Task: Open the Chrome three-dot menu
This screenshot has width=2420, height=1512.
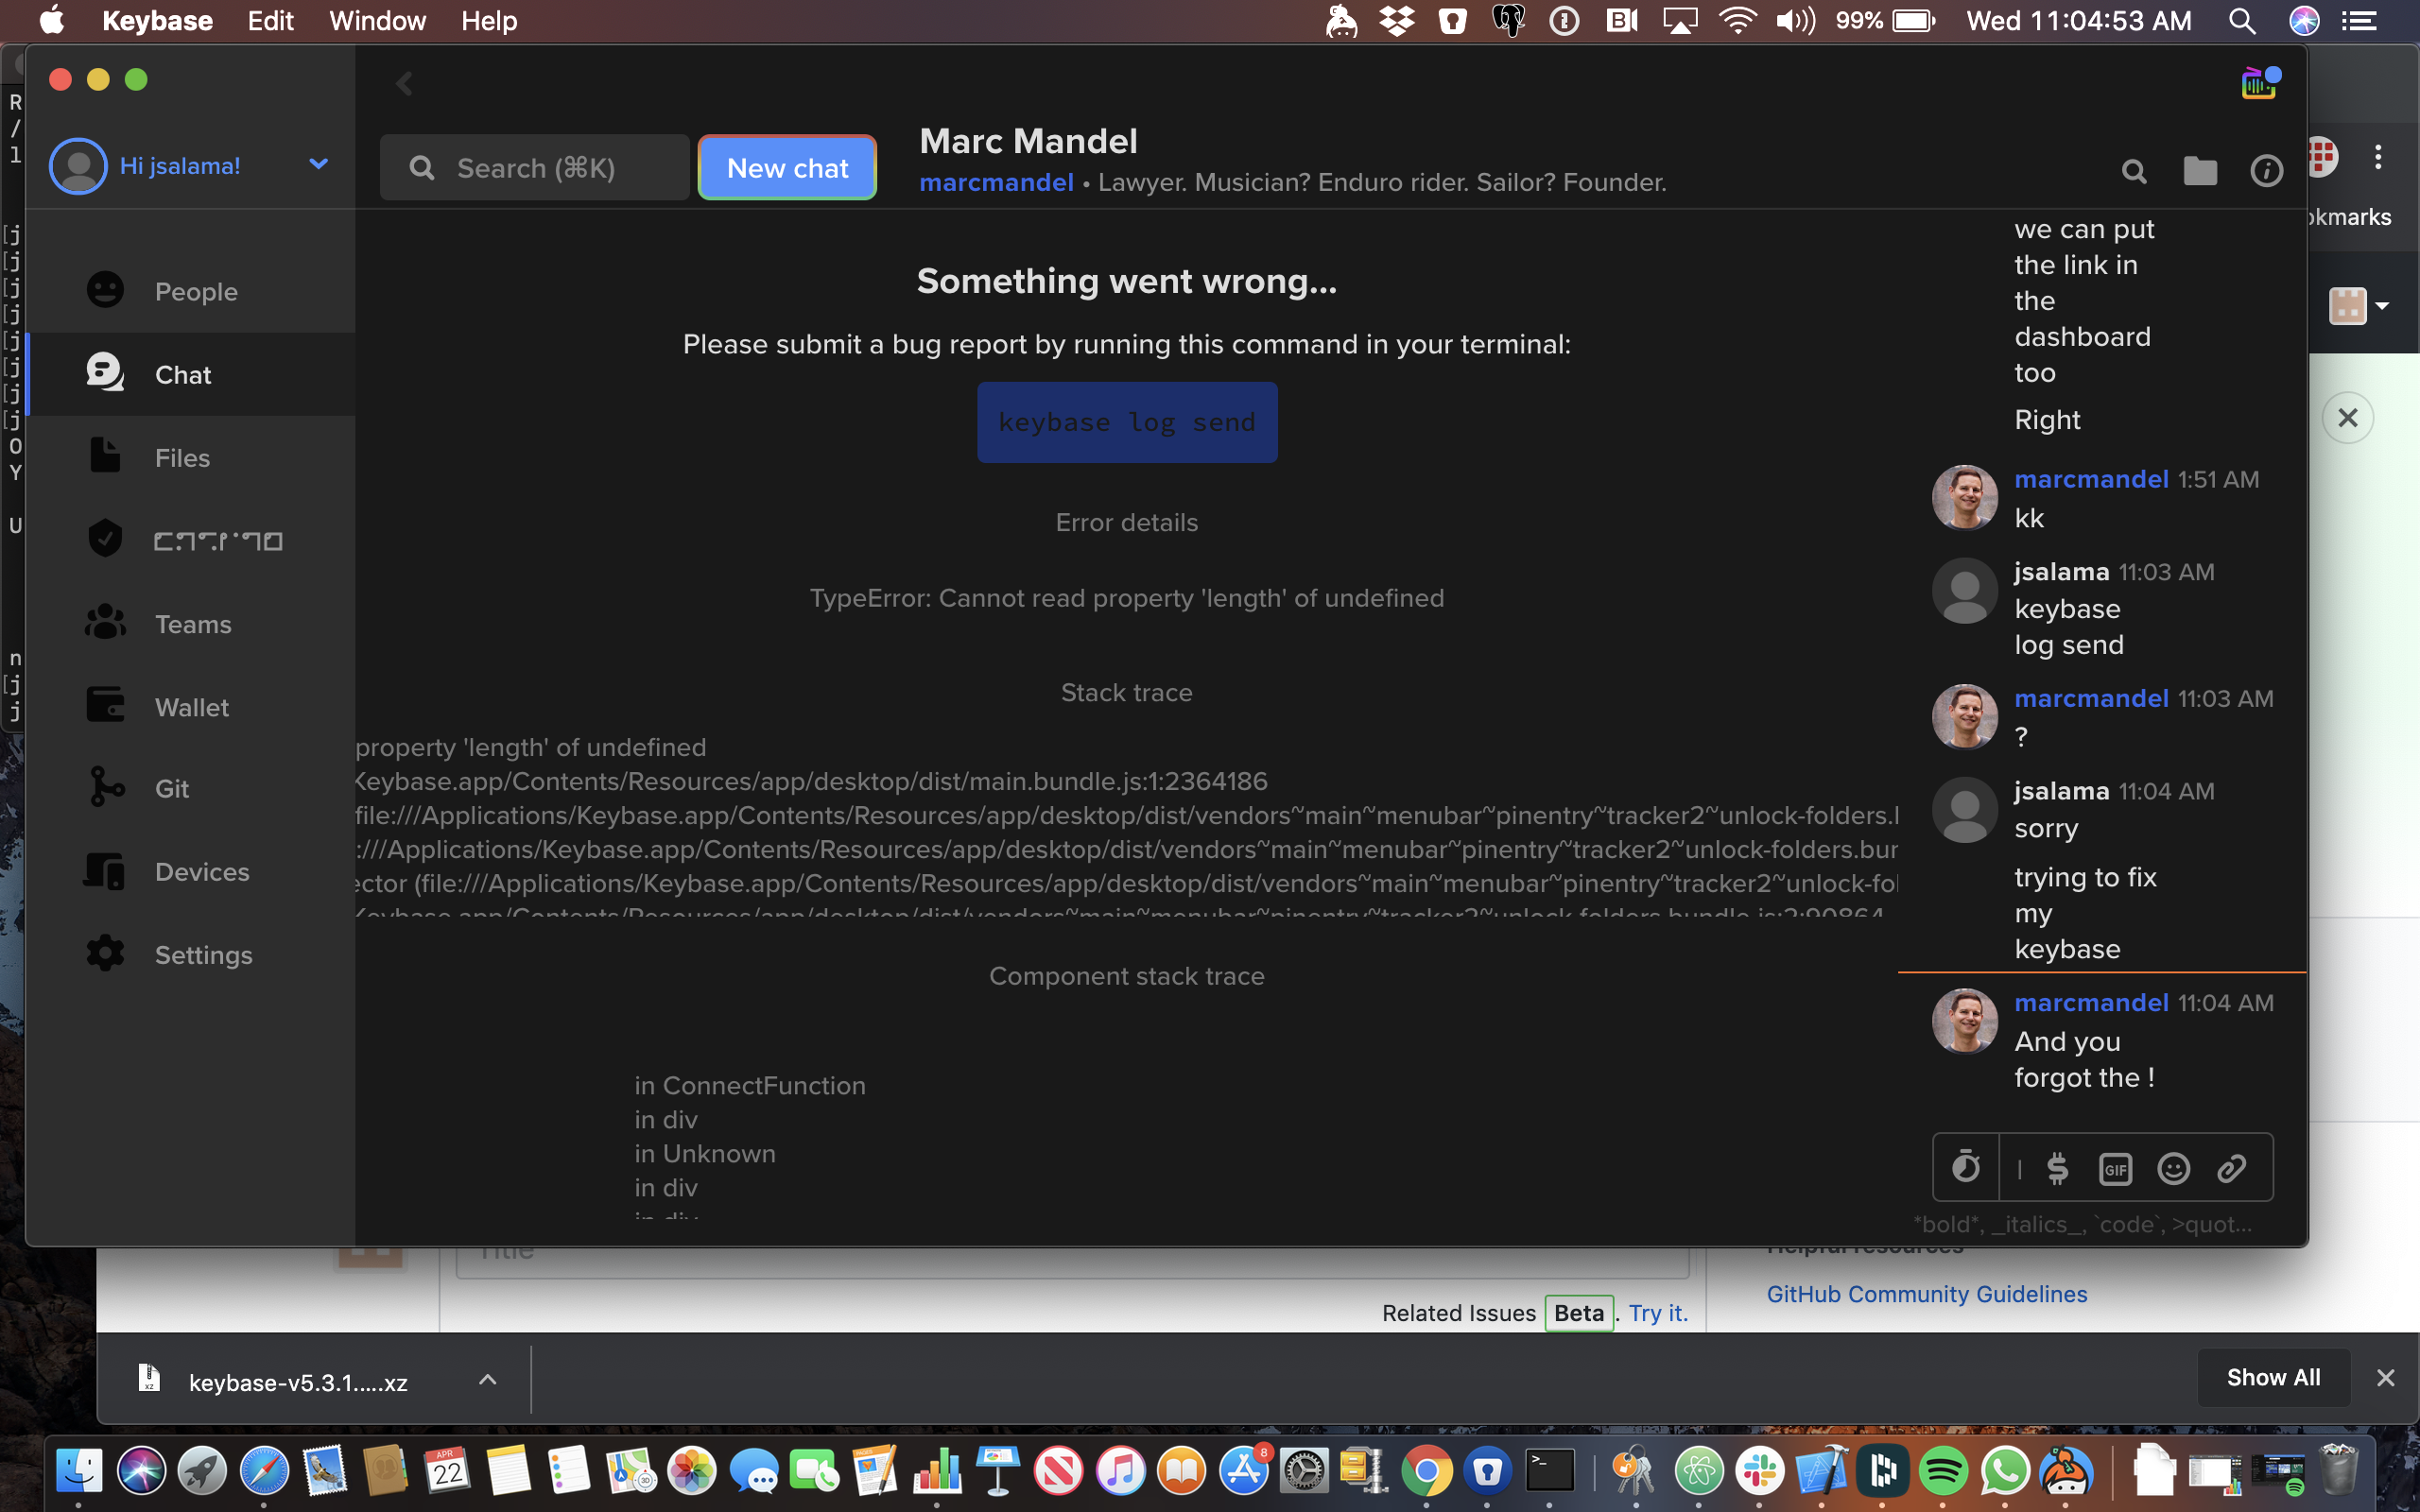Action: pyautogui.click(x=2378, y=157)
